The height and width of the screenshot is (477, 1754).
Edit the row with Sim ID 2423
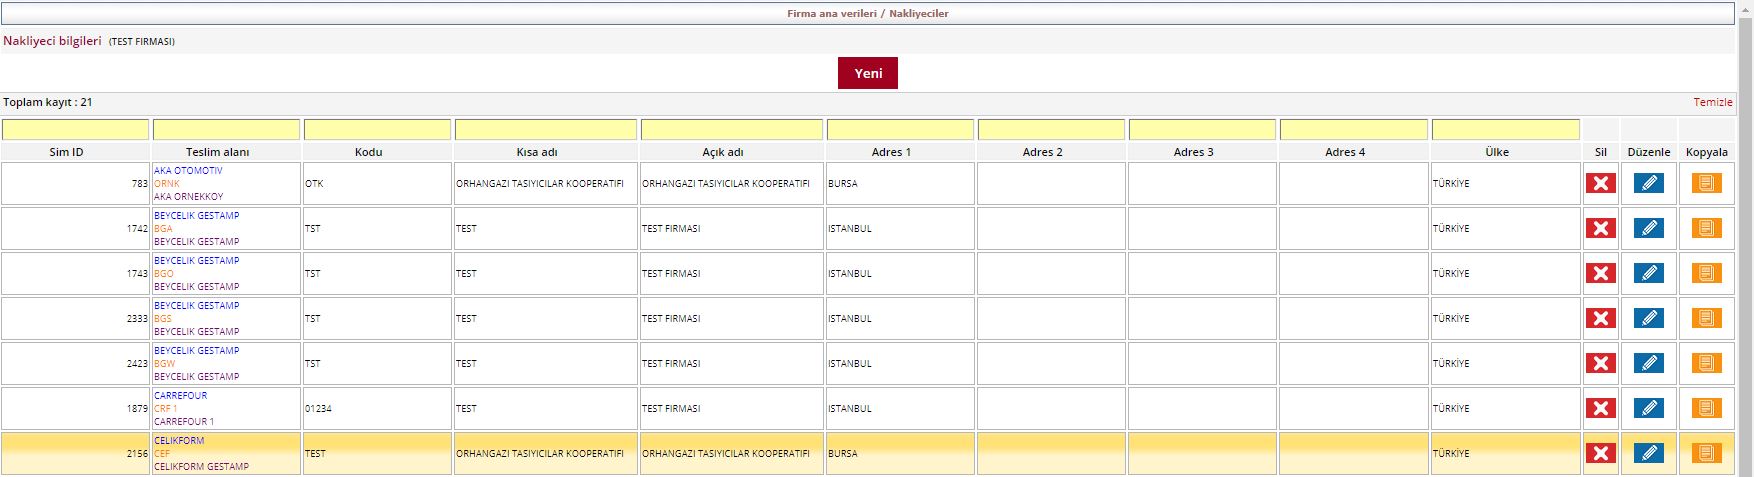tap(1648, 363)
